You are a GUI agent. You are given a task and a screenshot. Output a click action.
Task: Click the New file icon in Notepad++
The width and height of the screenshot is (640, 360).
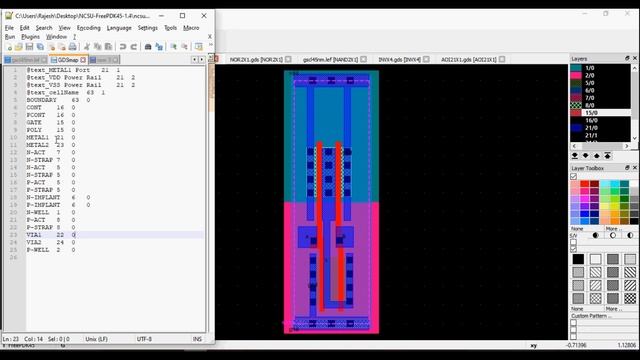tap(9, 47)
